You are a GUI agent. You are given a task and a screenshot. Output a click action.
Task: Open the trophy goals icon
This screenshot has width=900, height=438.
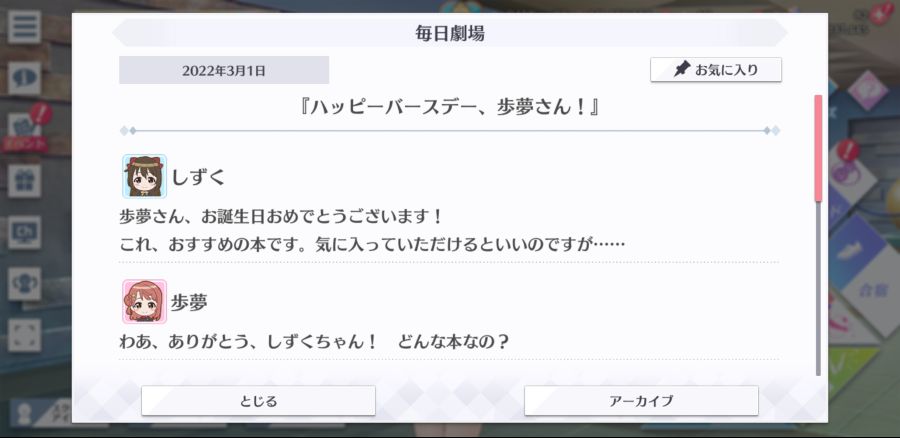pos(24,284)
